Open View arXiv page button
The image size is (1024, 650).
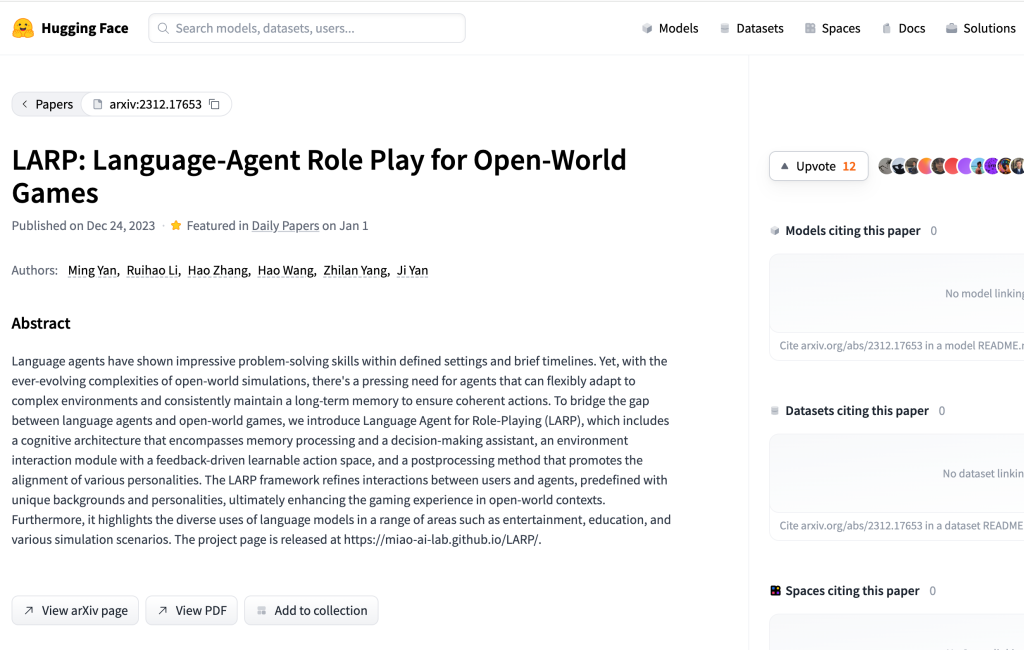(x=75, y=610)
